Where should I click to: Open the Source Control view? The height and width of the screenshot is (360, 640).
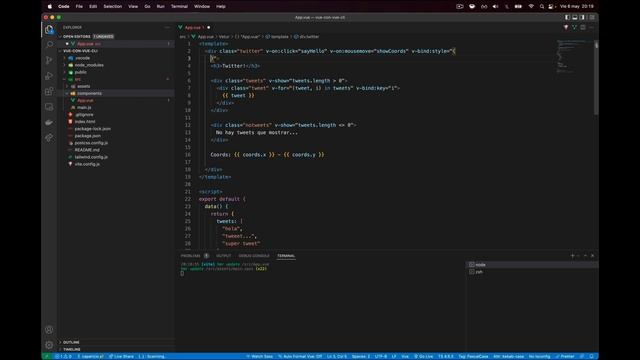click(x=49, y=60)
